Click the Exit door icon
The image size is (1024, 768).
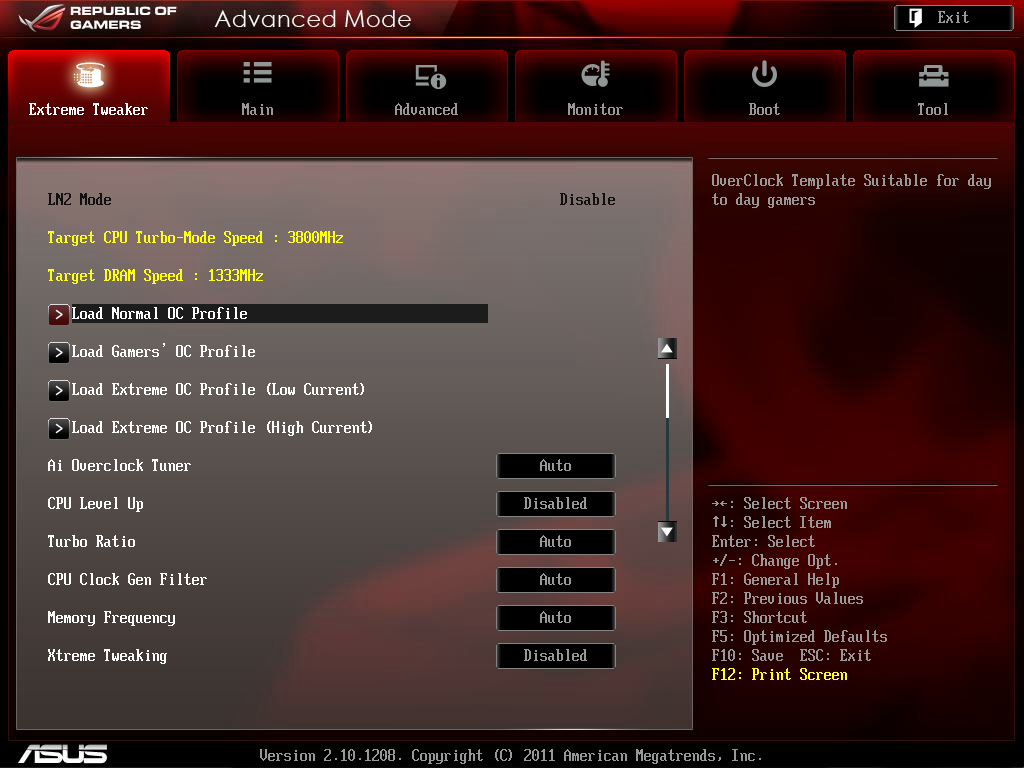915,17
